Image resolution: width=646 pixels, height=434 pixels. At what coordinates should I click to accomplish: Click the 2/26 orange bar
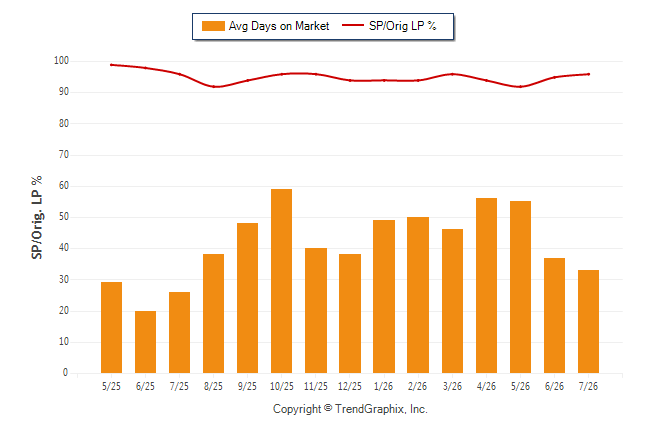click(418, 295)
